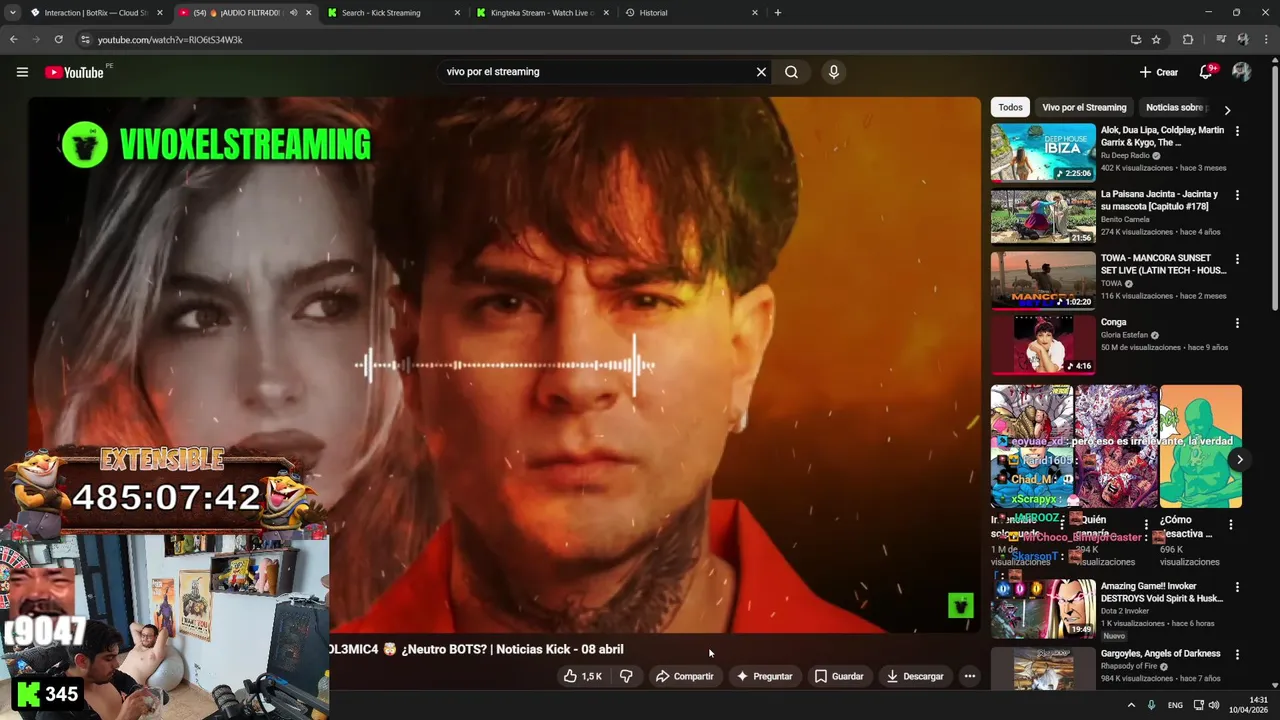Image resolution: width=1280 pixels, height=720 pixels.
Task: Start voice search with microphone icon
Action: [x=833, y=72]
